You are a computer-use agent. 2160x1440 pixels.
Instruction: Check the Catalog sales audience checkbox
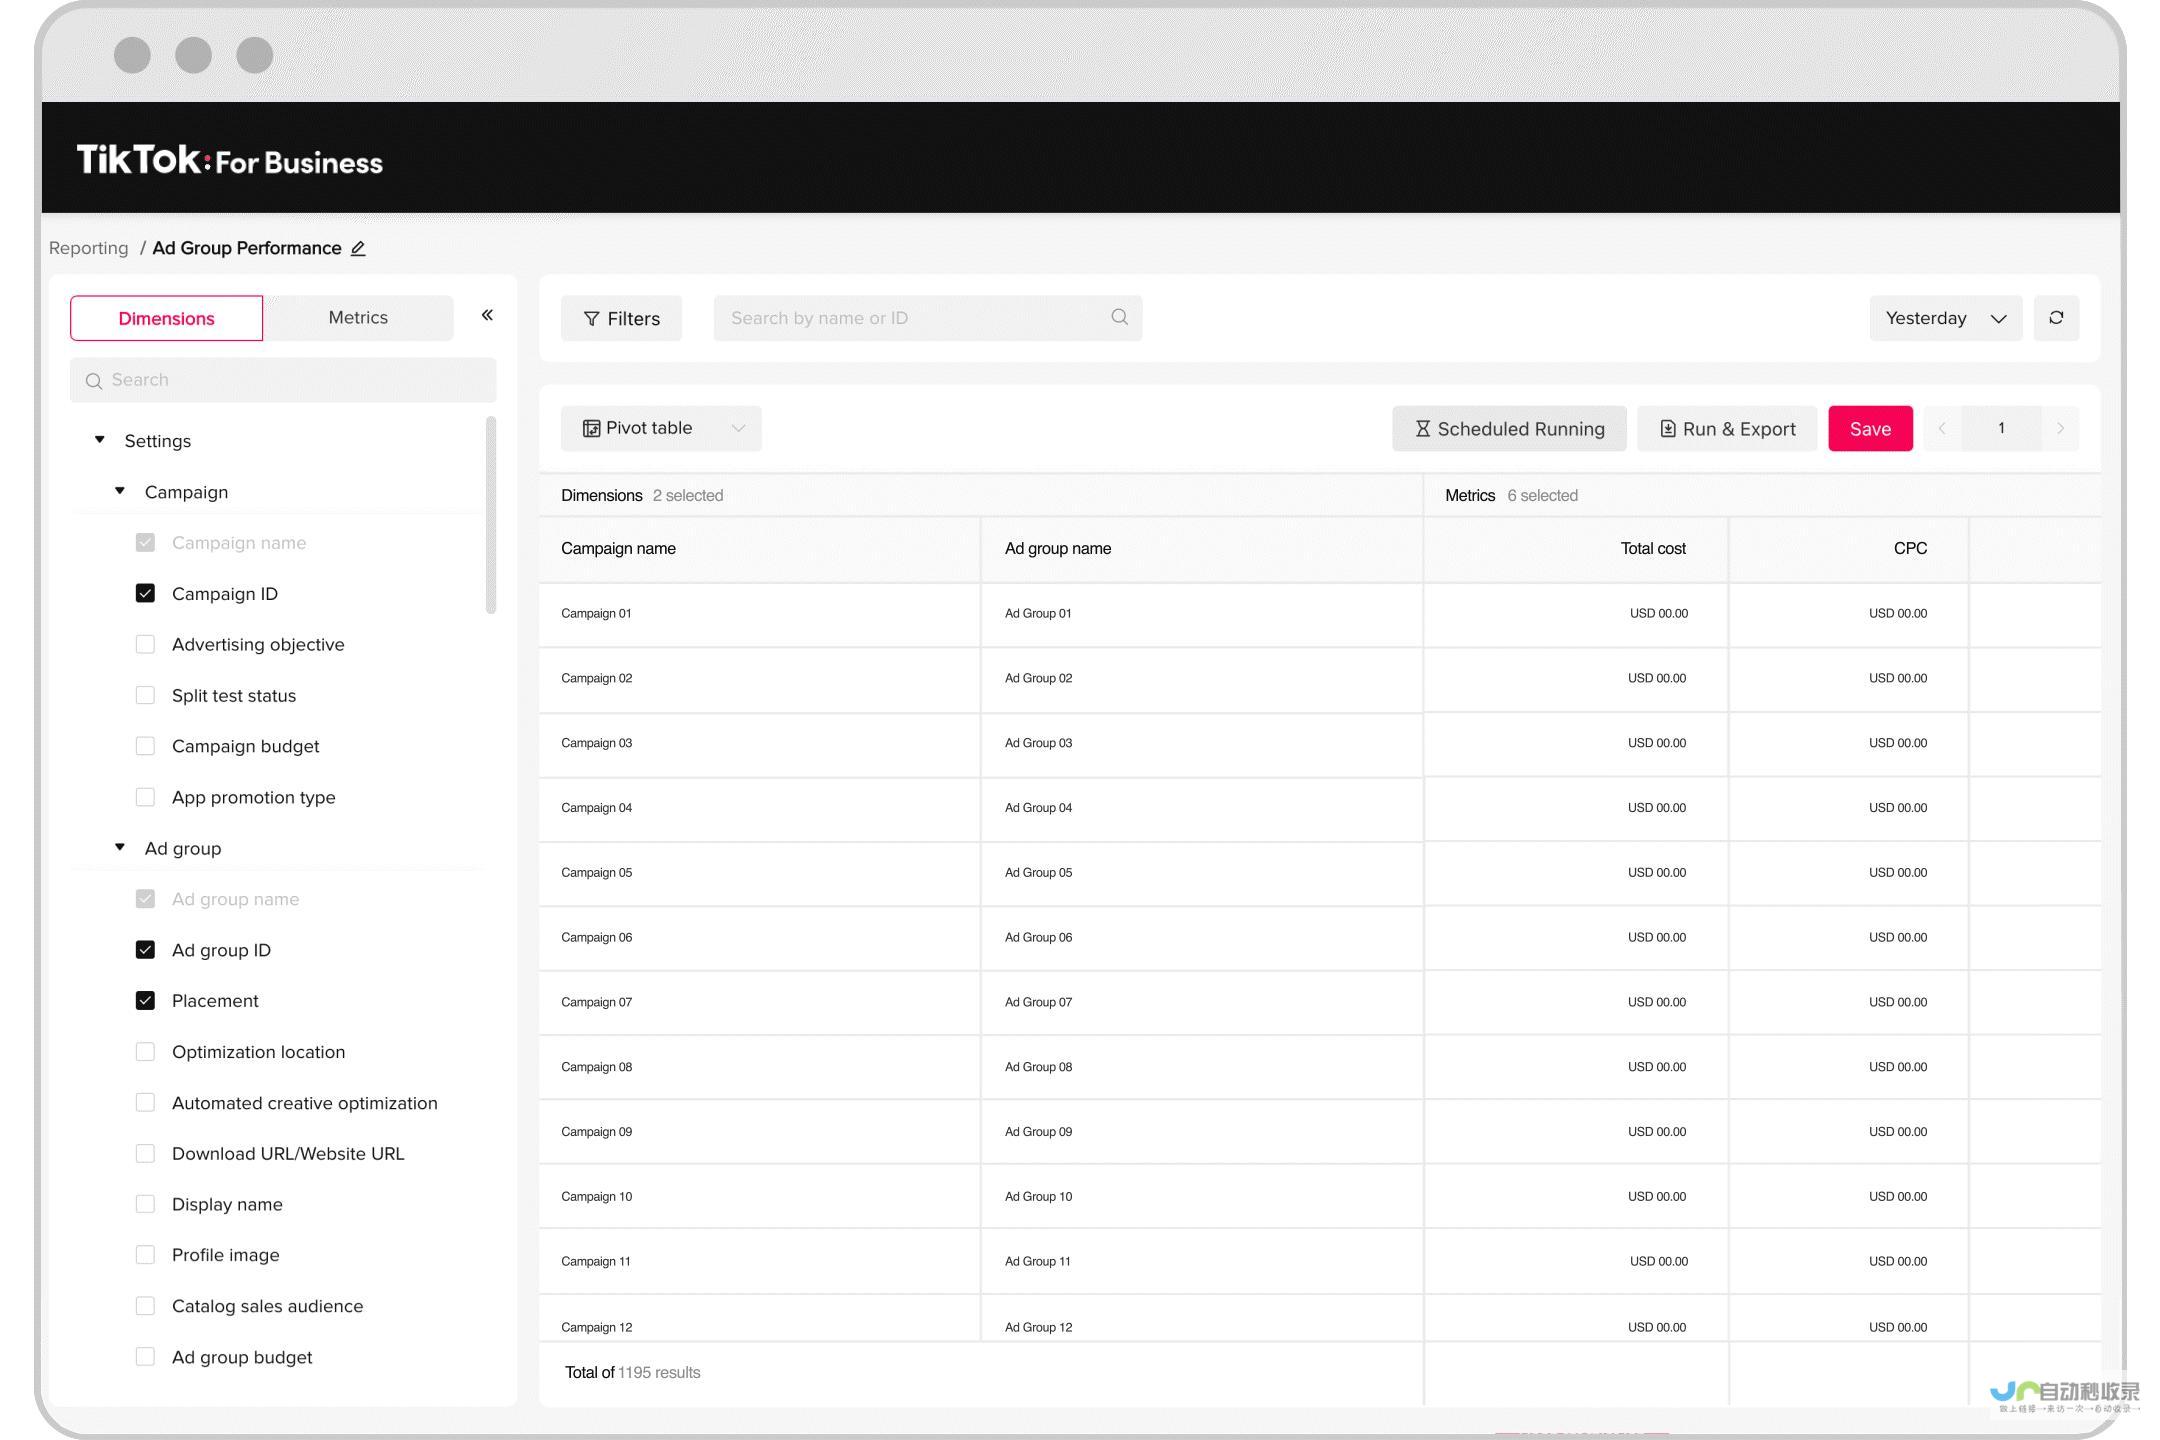(145, 1306)
